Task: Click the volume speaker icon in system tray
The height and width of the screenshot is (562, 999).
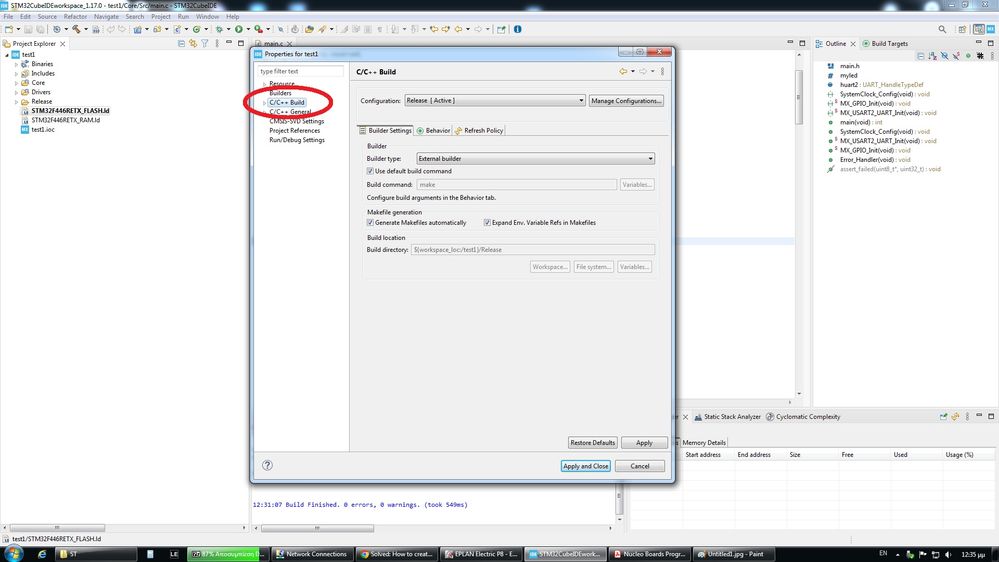Action: tap(948, 554)
